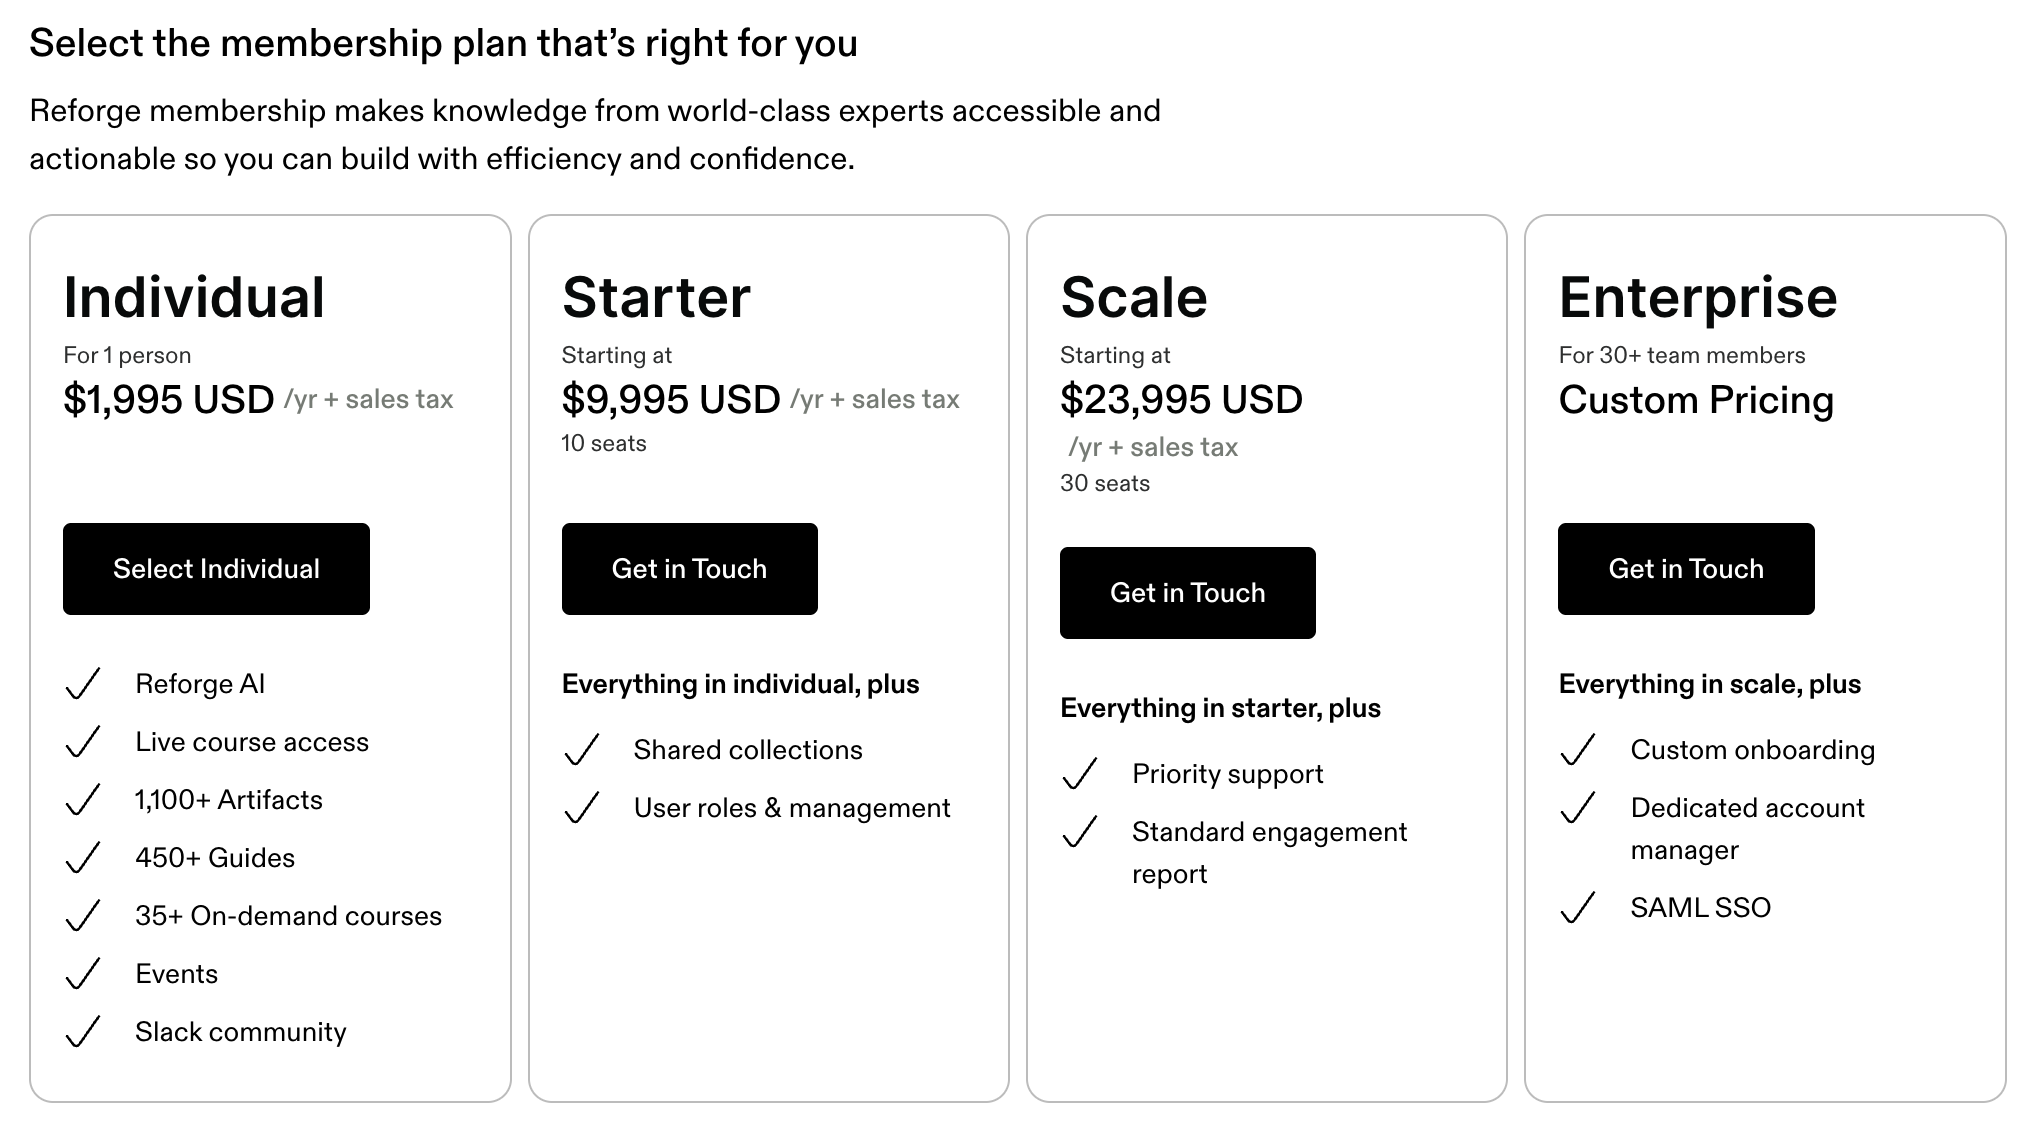Click Get in Touch under Enterprise plan
The height and width of the screenshot is (1126, 2040).
1686,569
